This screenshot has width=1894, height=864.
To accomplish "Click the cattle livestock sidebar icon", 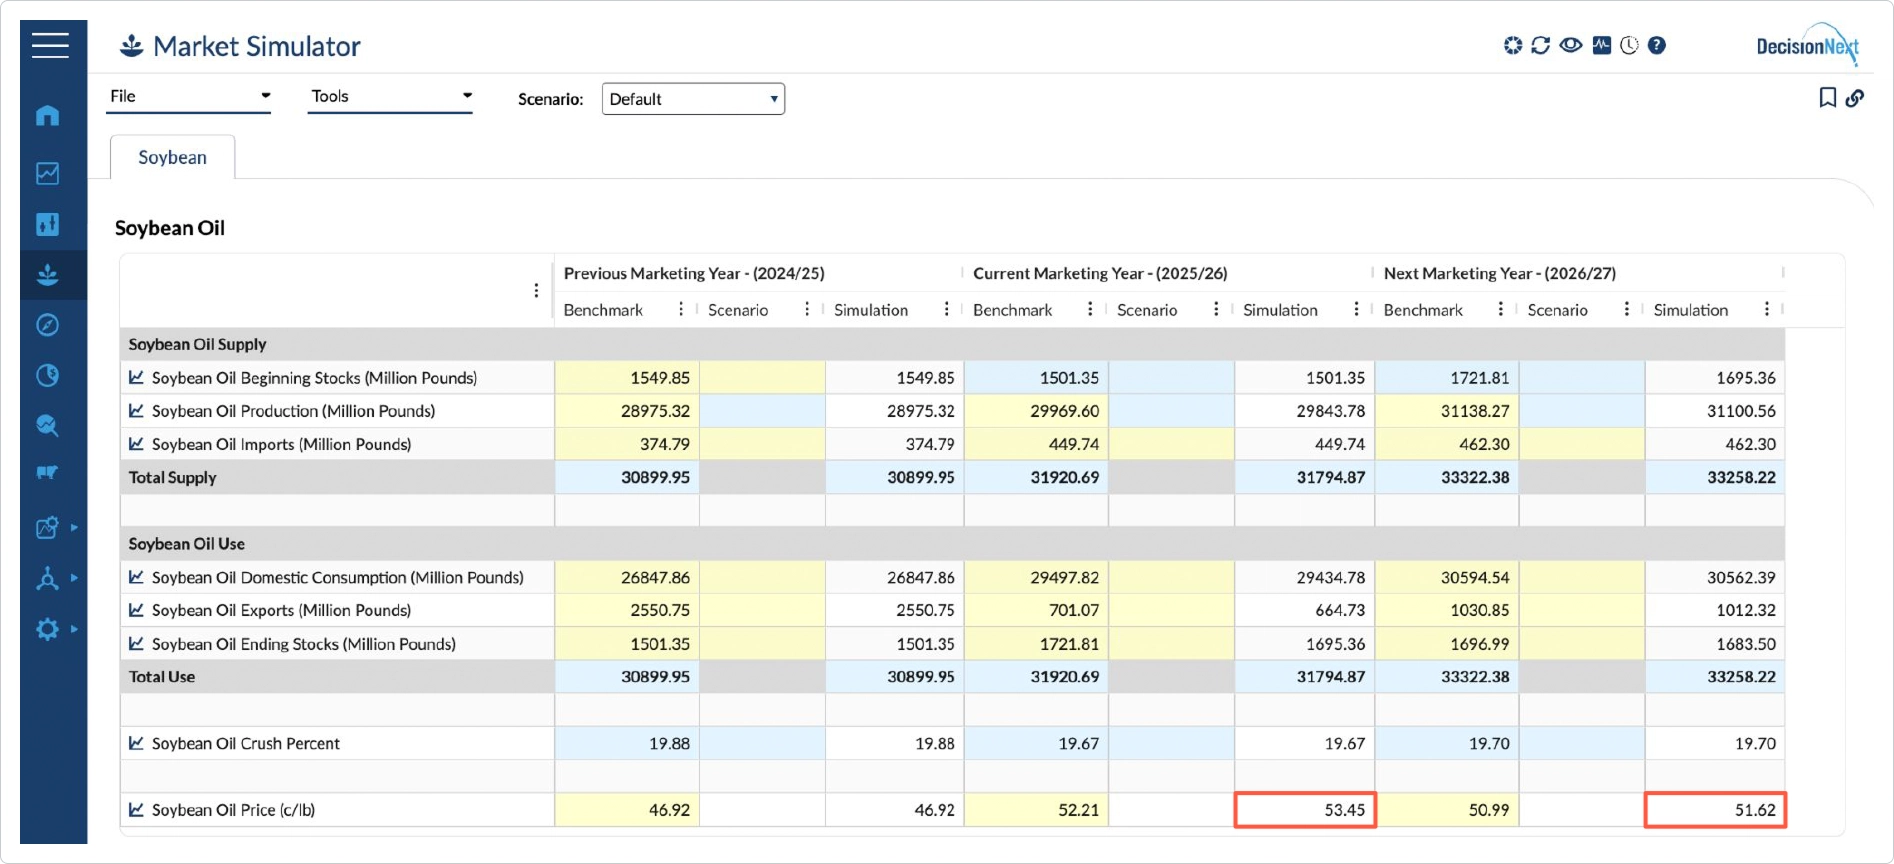I will click(47, 473).
